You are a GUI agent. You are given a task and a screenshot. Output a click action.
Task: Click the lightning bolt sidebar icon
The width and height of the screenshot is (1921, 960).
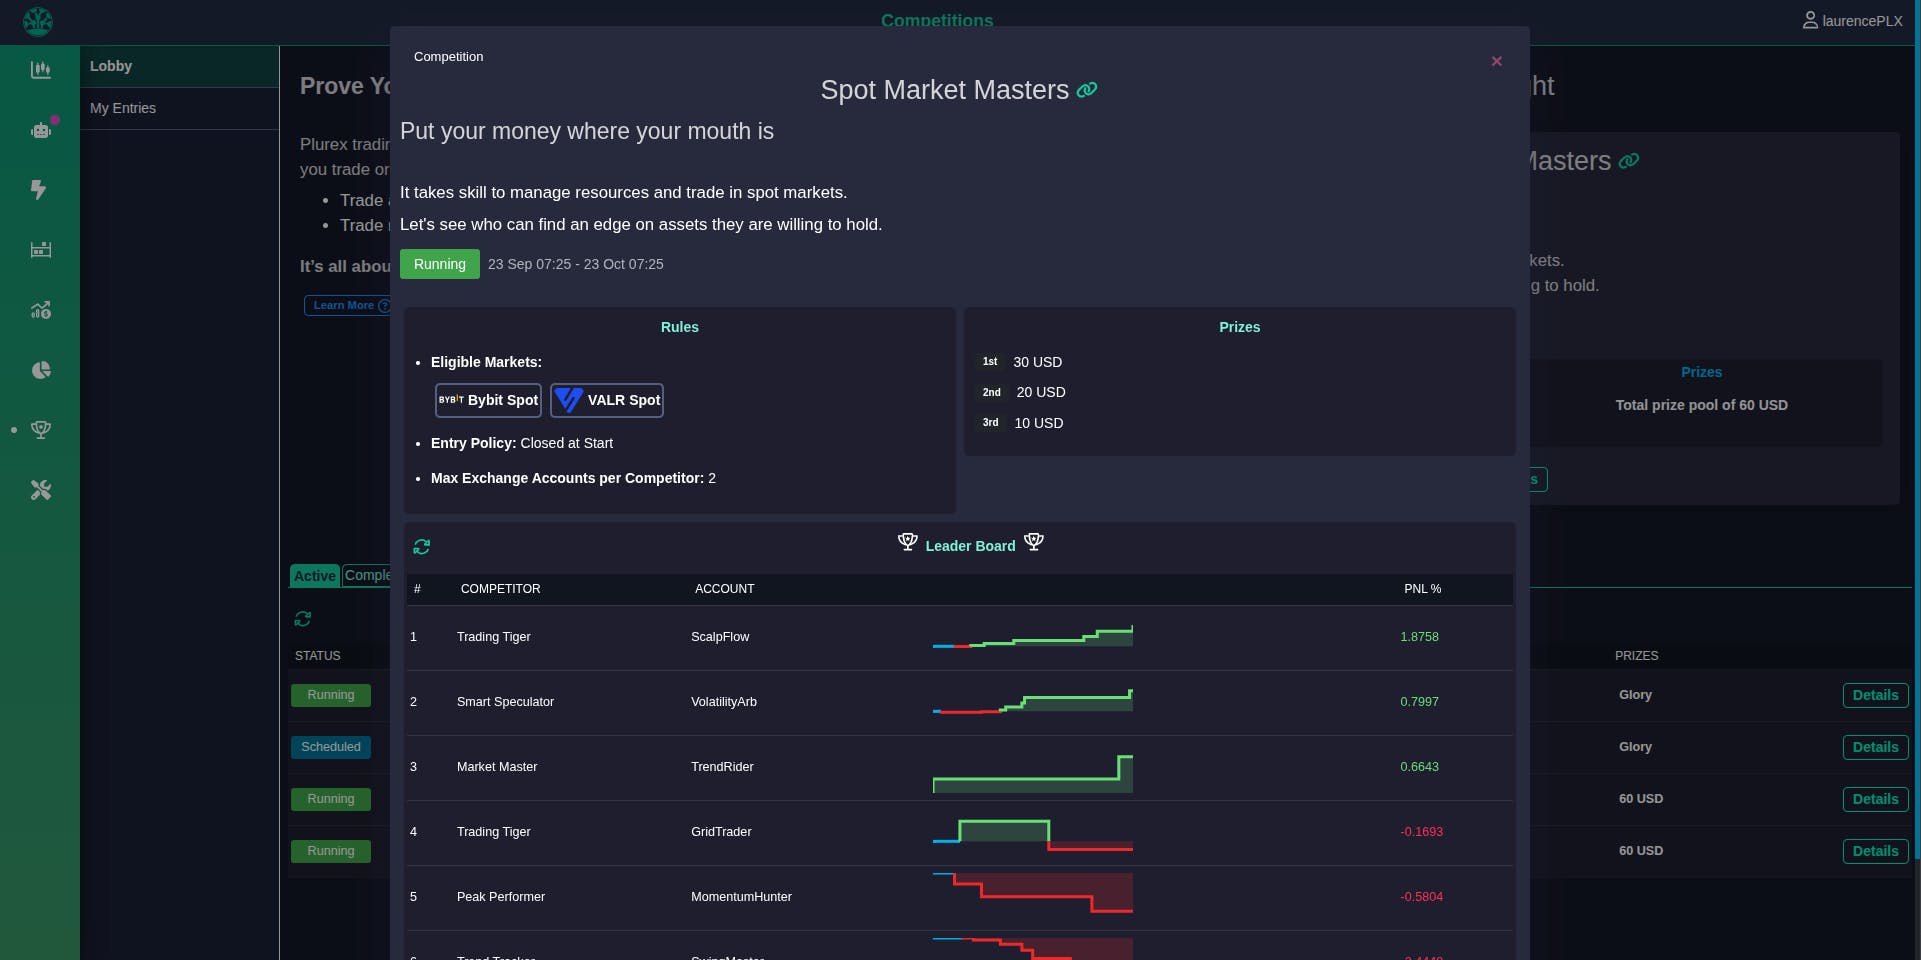(x=39, y=190)
